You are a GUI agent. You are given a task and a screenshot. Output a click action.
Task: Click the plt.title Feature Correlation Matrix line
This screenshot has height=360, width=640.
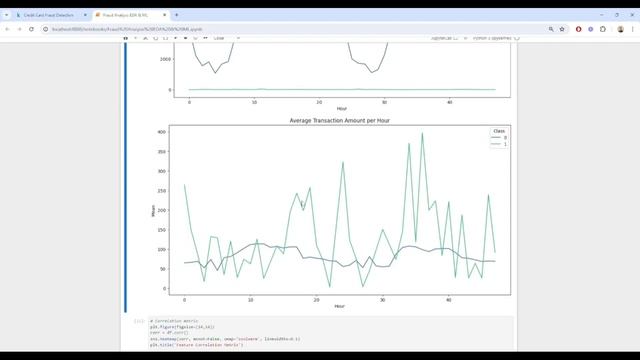click(x=196, y=345)
